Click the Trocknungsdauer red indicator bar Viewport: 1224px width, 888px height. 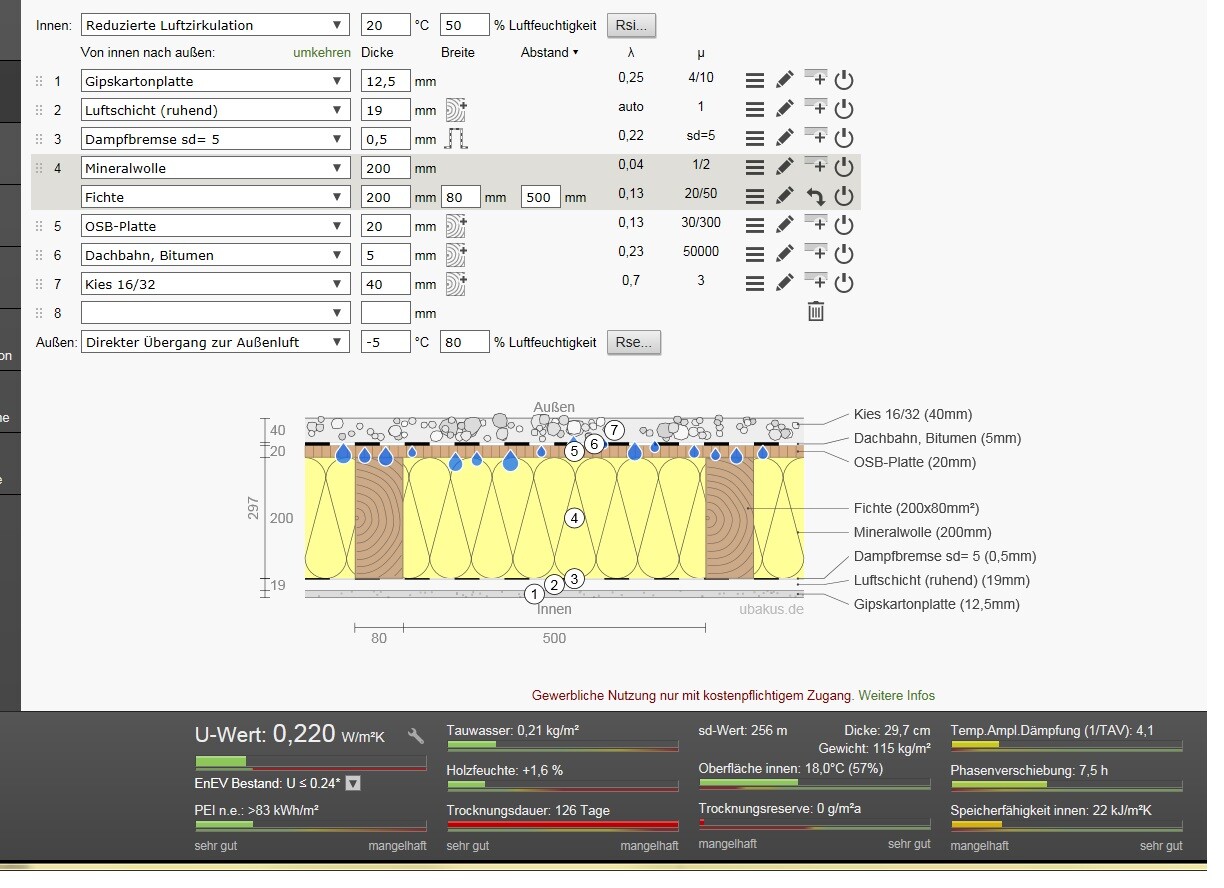pos(562,825)
